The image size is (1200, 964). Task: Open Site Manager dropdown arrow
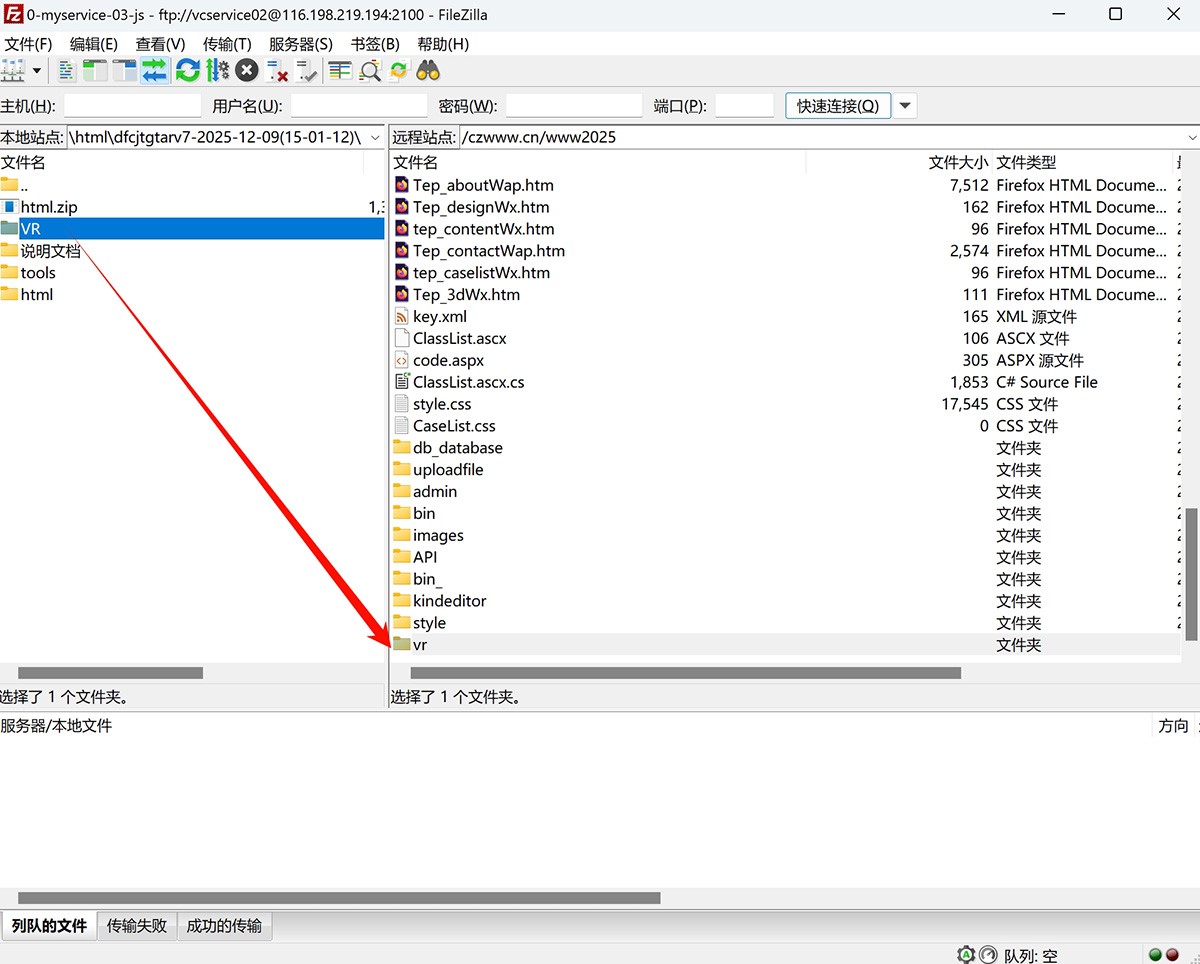37,71
